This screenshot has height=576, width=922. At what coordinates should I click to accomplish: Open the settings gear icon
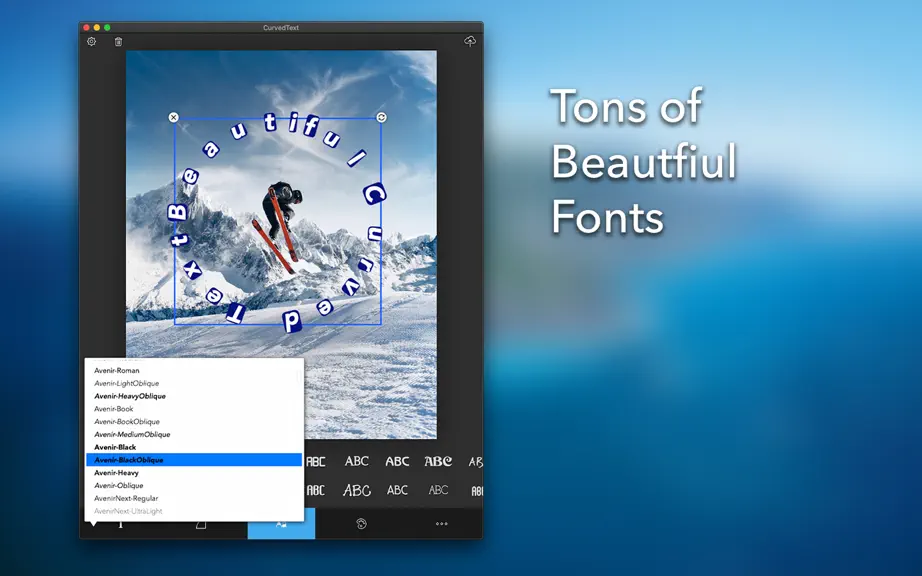tap(91, 42)
